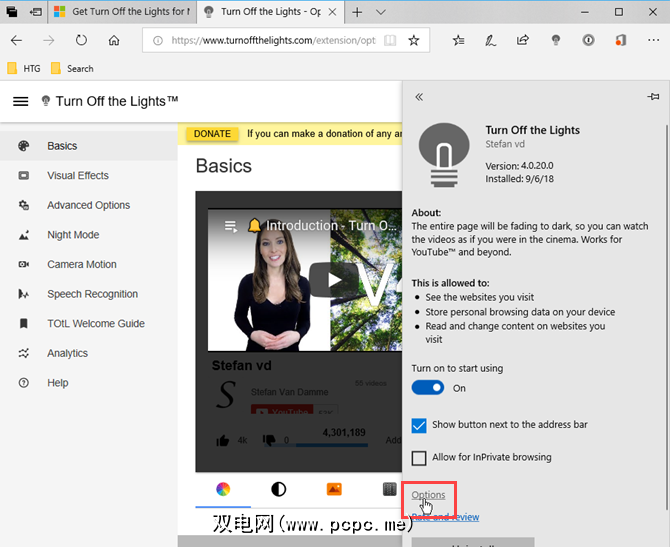Switch to 'Get Turn Off the Lights' tab
The image size is (670, 547).
pyautogui.click(x=120, y=12)
